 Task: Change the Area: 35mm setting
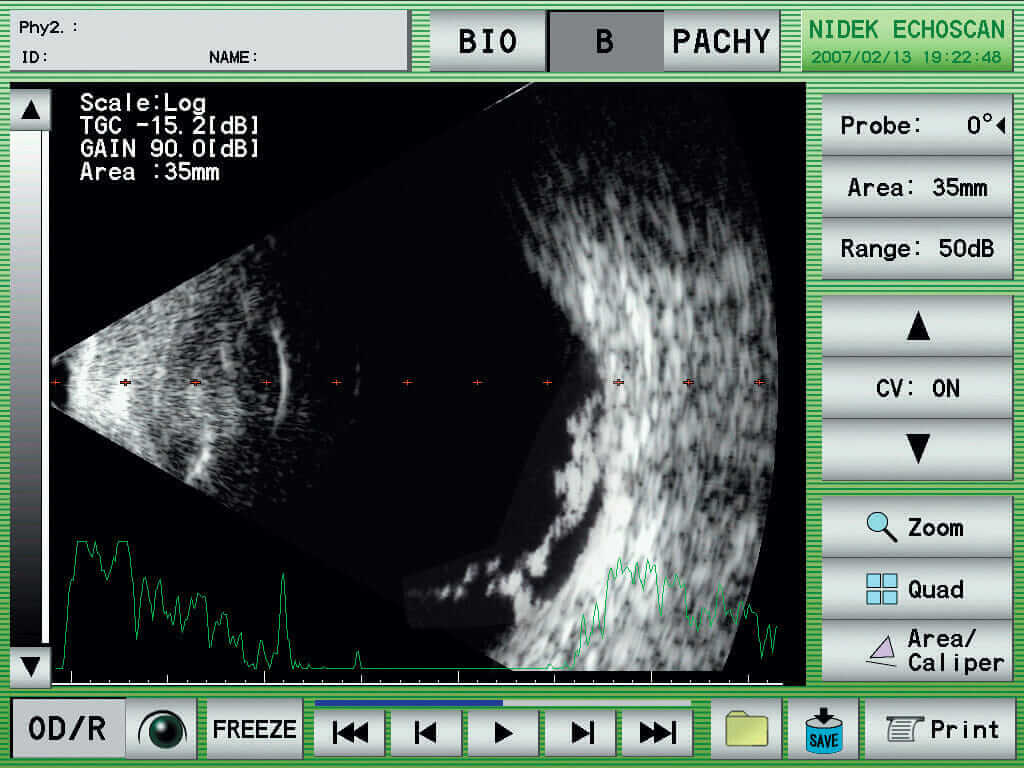click(917, 188)
